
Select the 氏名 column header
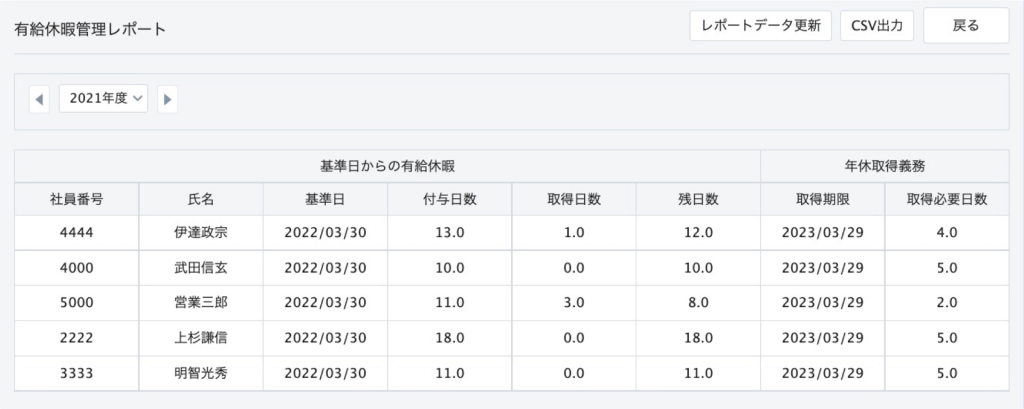pos(201,200)
